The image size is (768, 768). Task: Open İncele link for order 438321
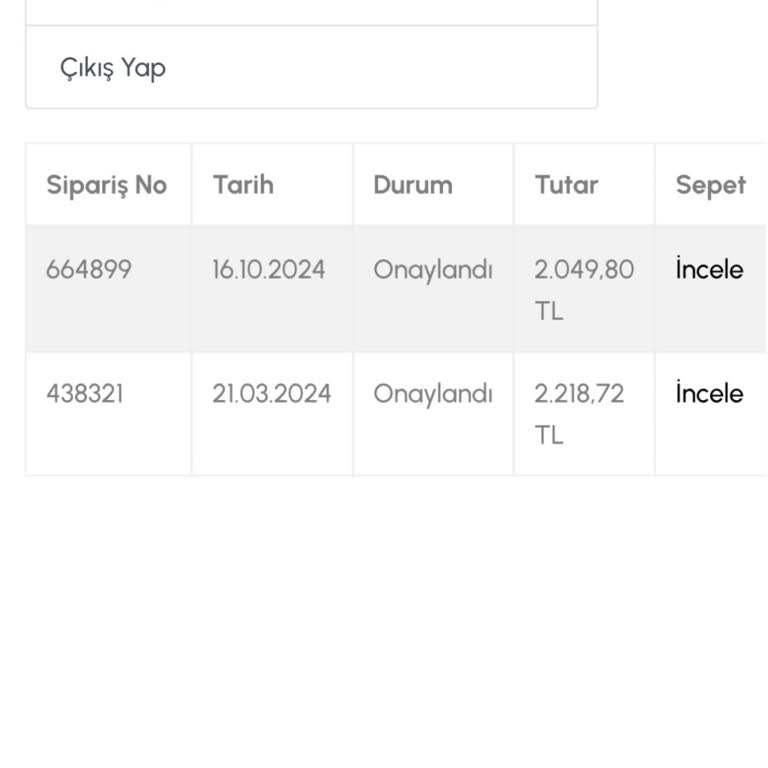coord(709,394)
